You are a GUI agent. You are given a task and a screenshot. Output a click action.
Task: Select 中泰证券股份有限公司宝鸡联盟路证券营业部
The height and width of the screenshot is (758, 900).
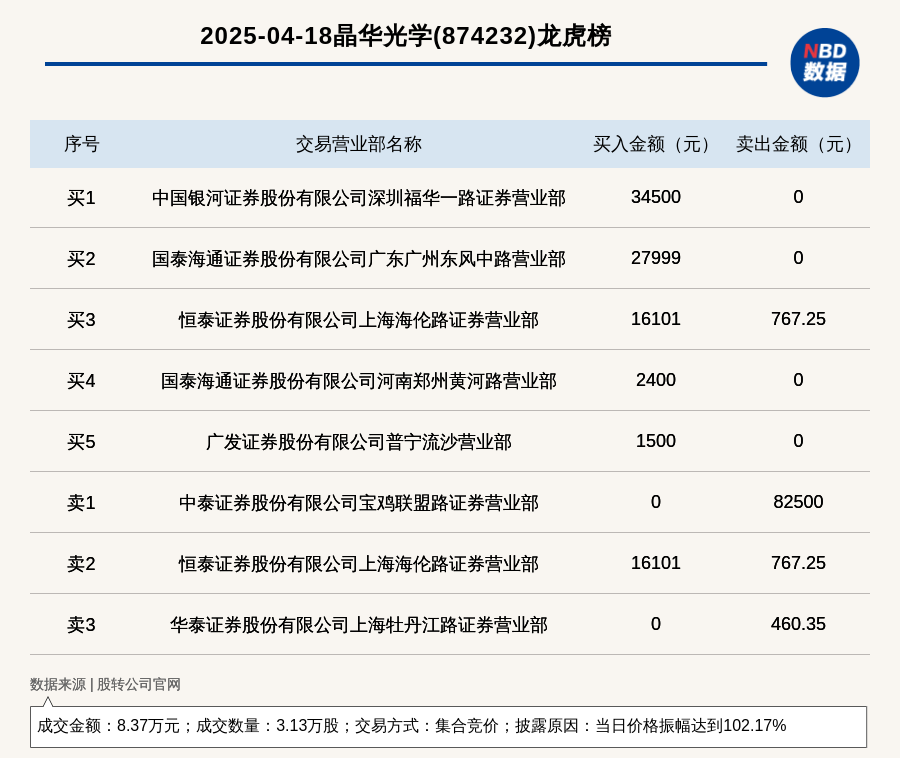pos(359,503)
